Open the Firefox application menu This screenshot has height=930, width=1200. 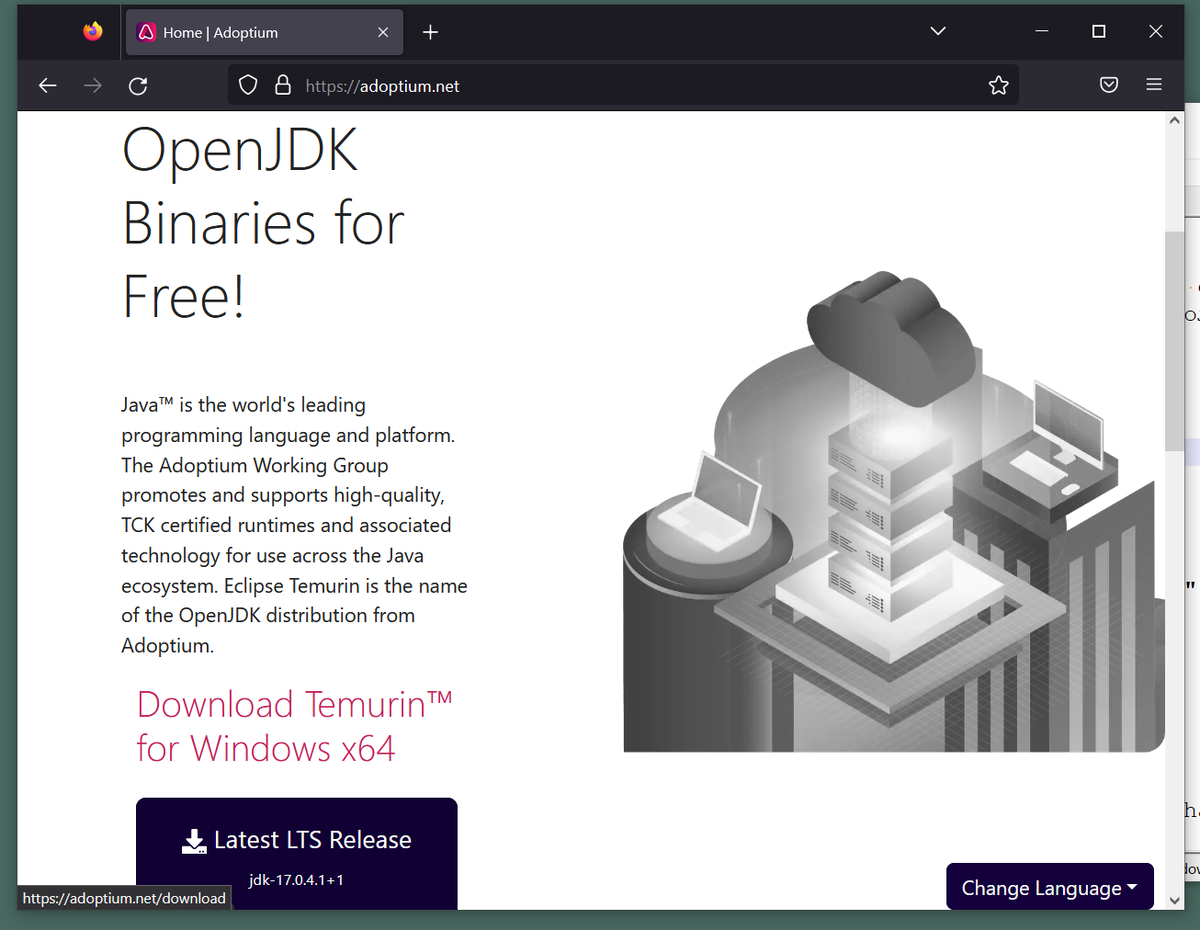1154,86
